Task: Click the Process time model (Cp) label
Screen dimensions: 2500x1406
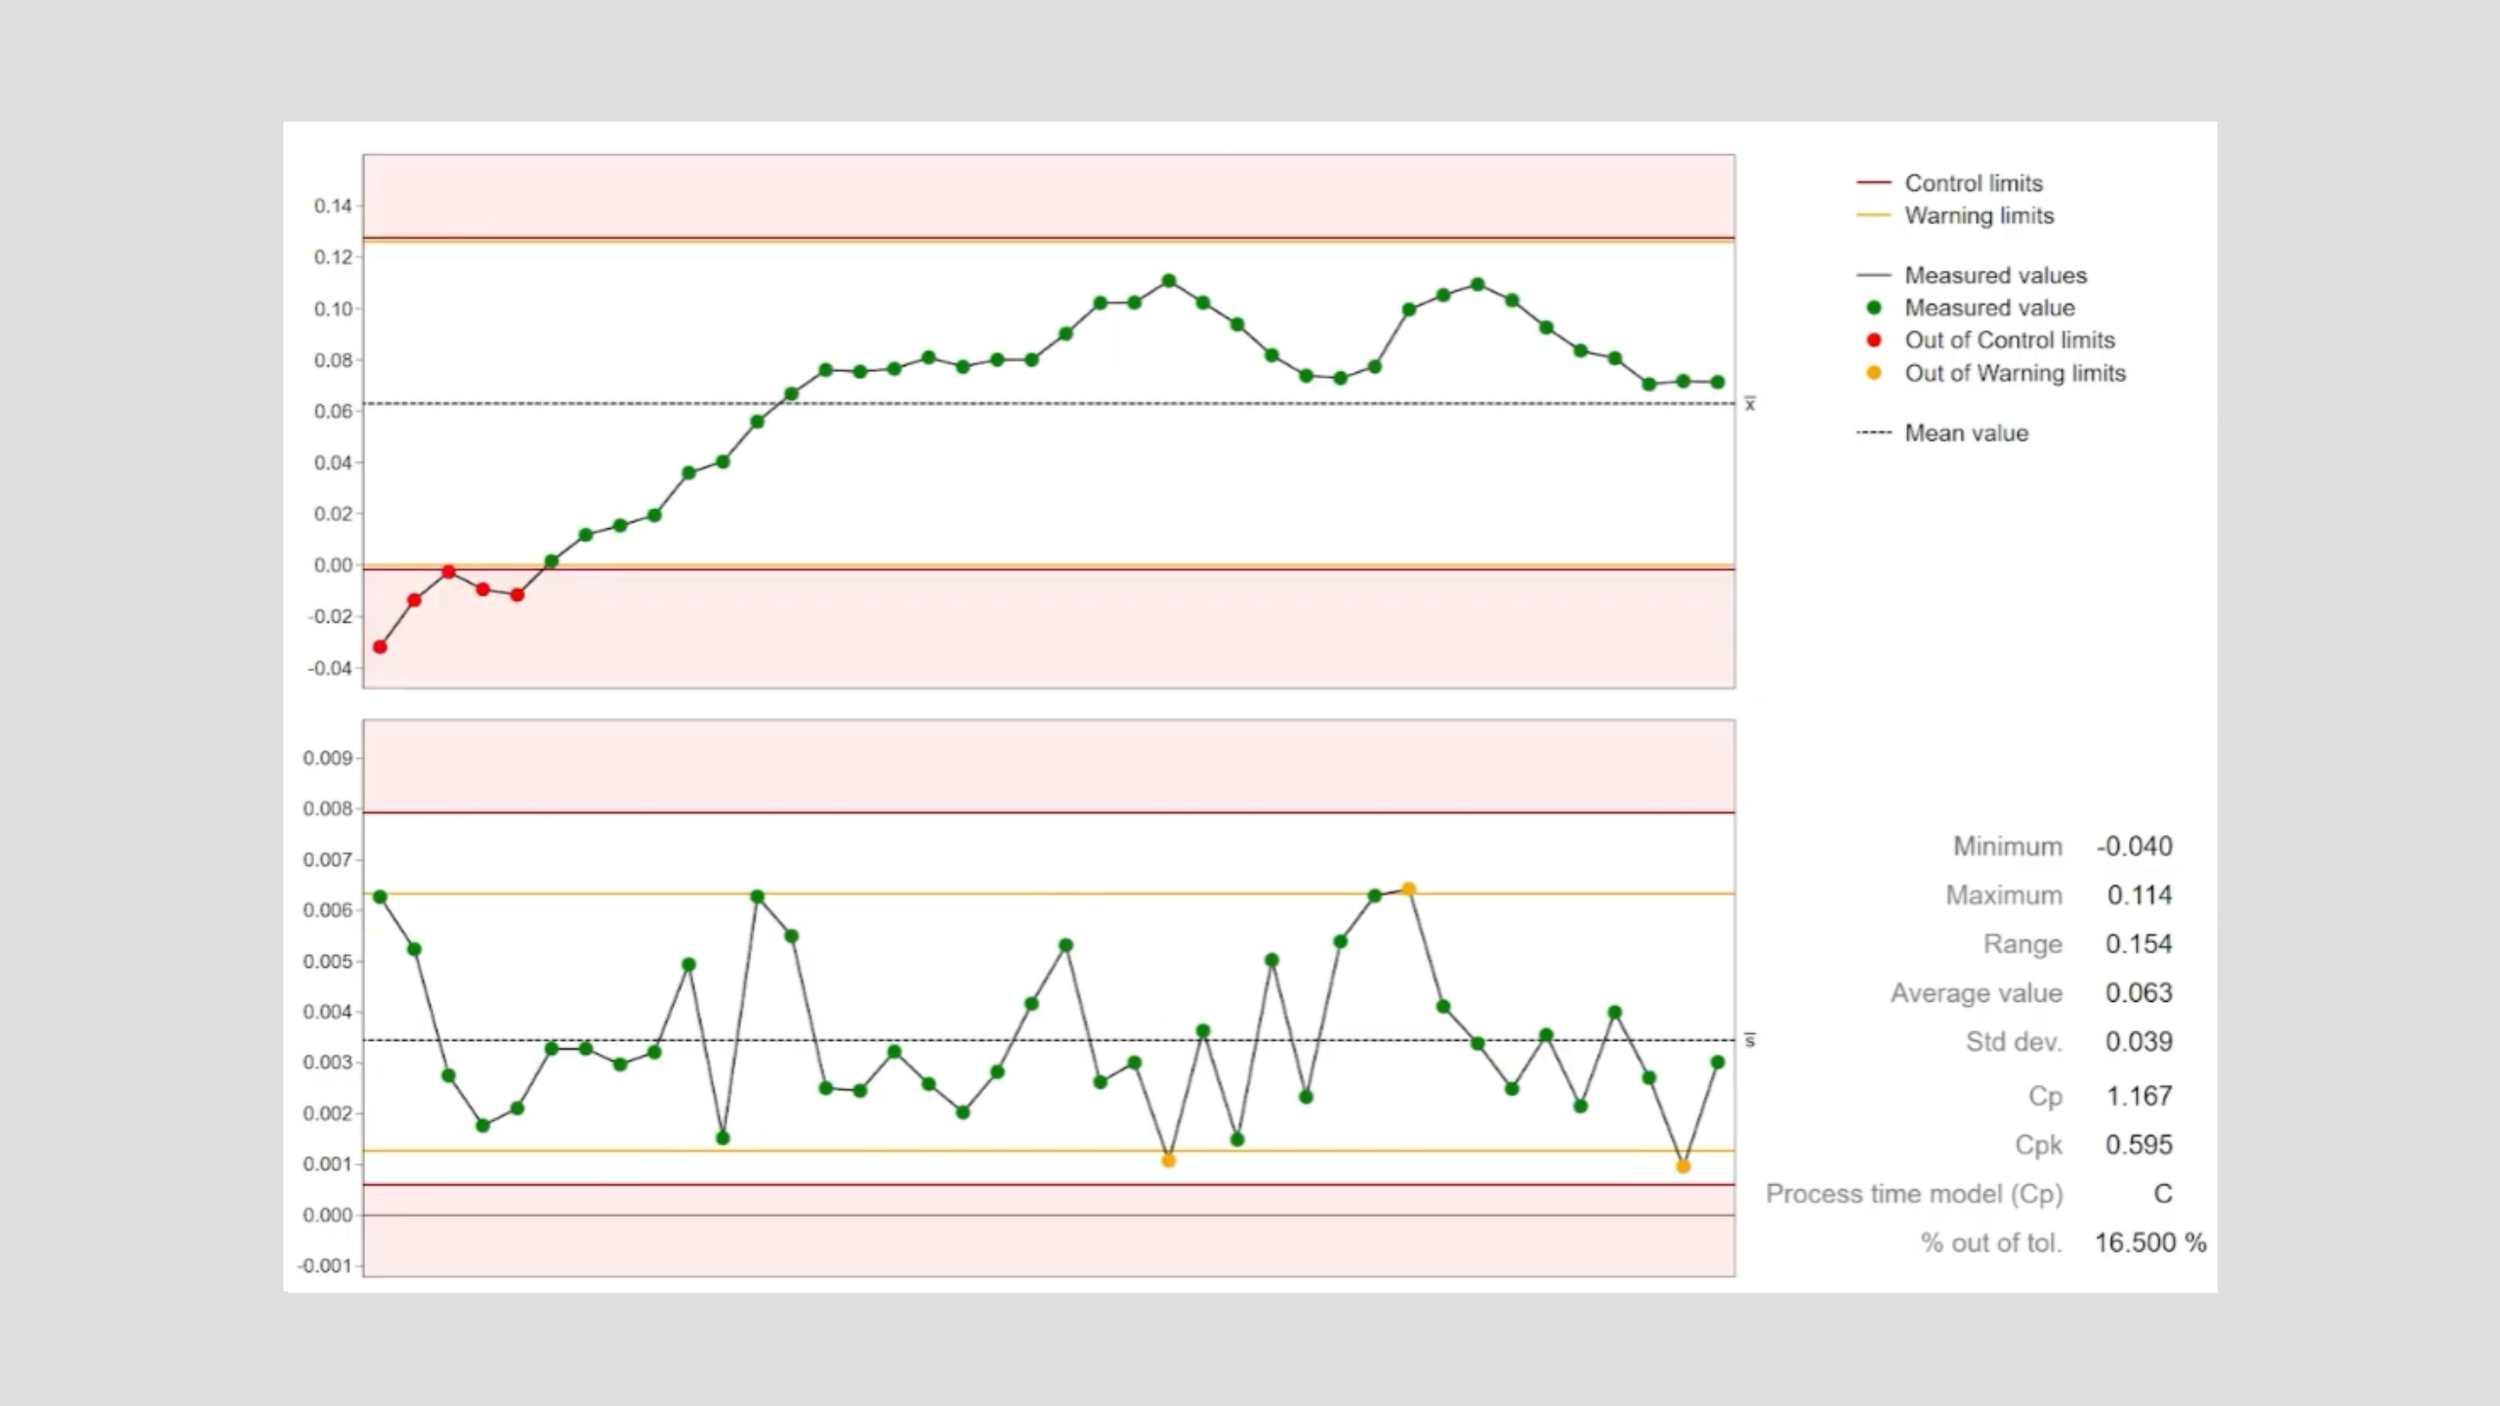Action: 1913,1194
